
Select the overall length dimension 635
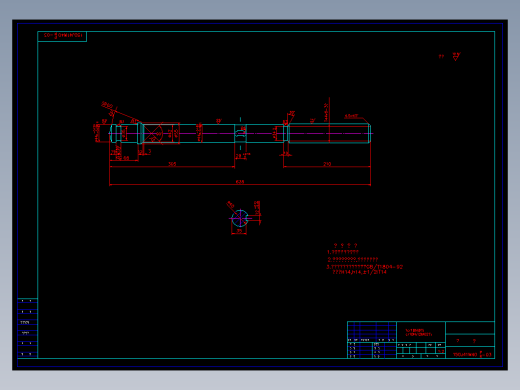240,182
